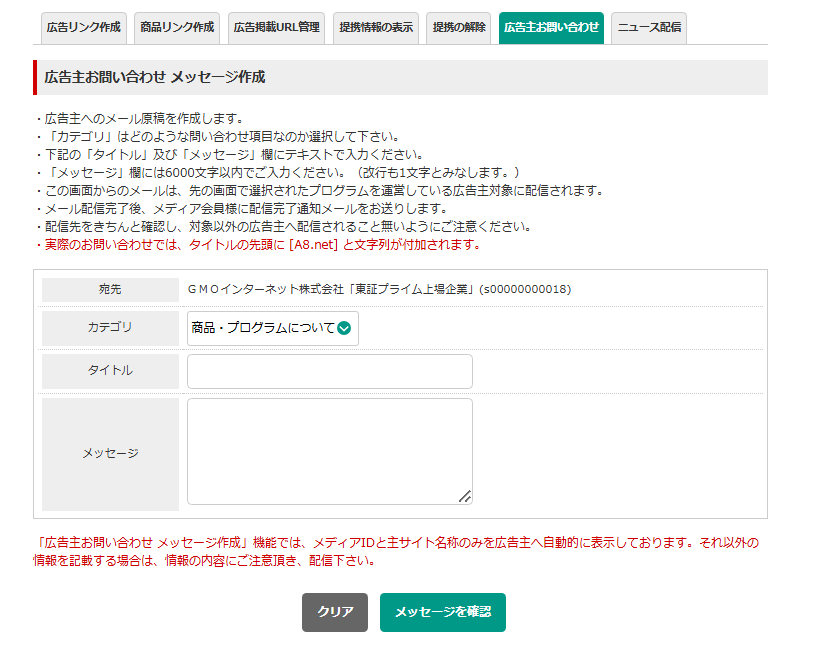Image resolution: width=813 pixels, height=660 pixels.
Task: Click into the メッセージ text area
Action: [330, 452]
